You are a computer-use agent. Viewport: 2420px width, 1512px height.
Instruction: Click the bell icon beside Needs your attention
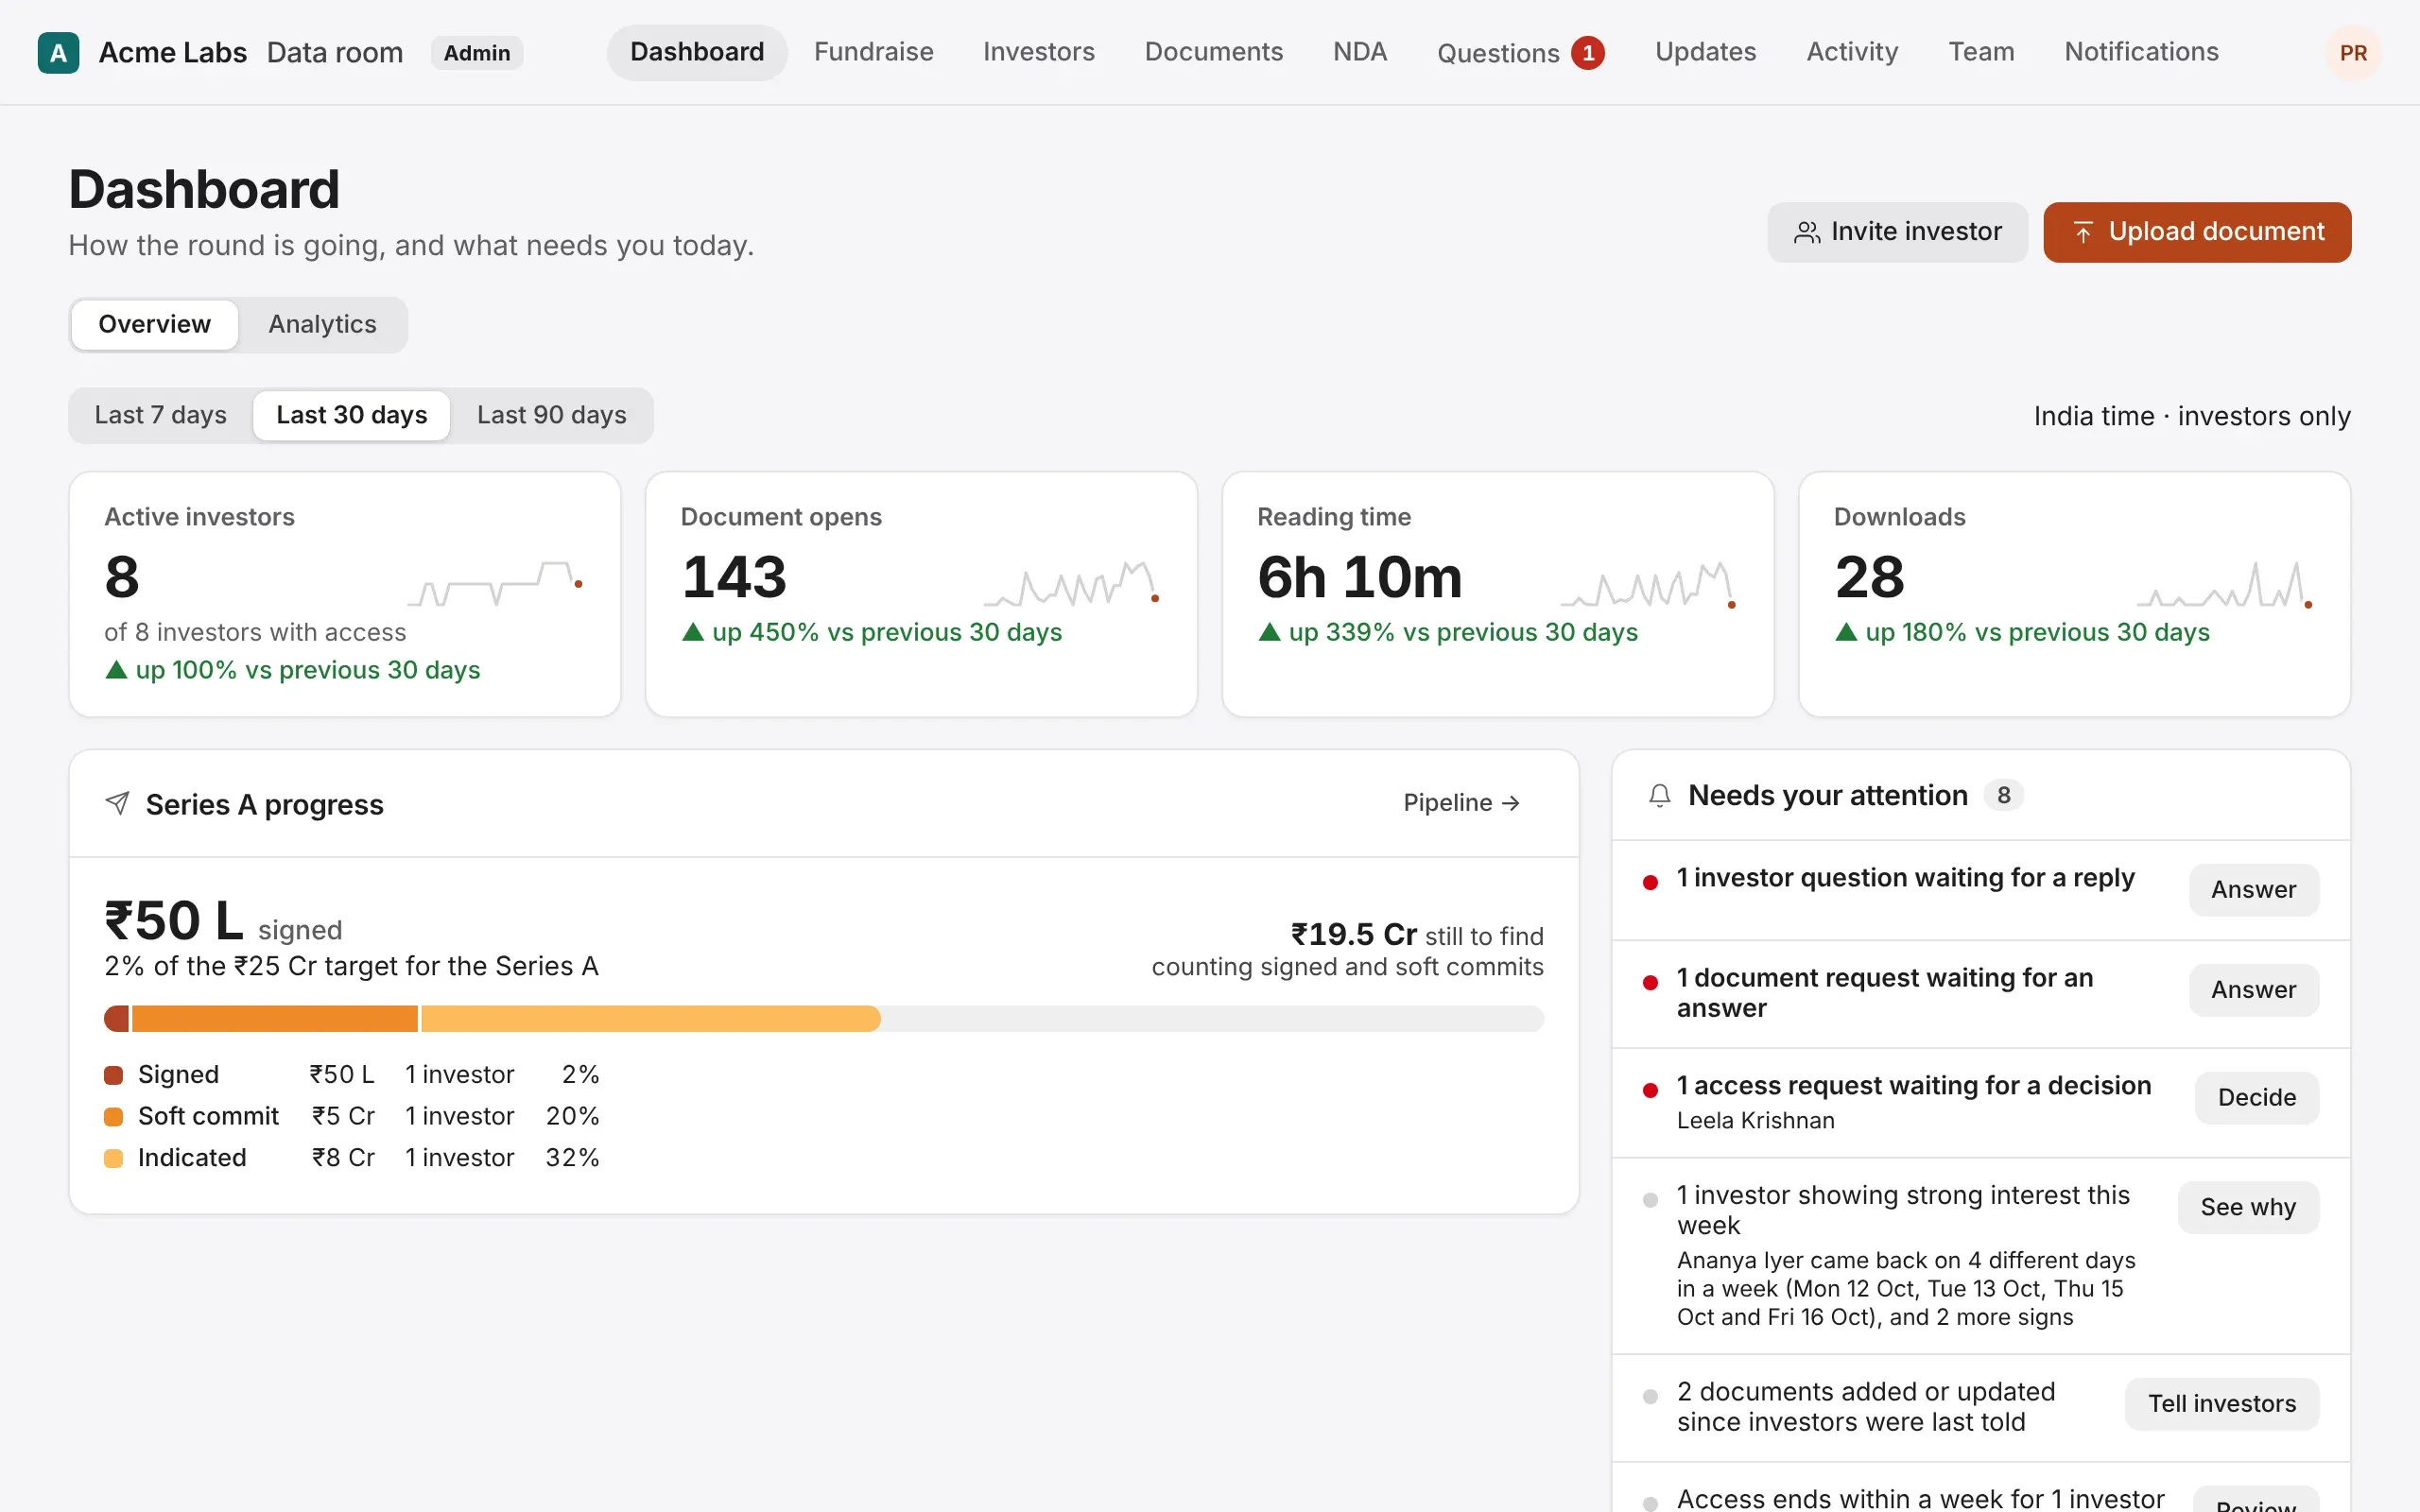(x=1660, y=796)
